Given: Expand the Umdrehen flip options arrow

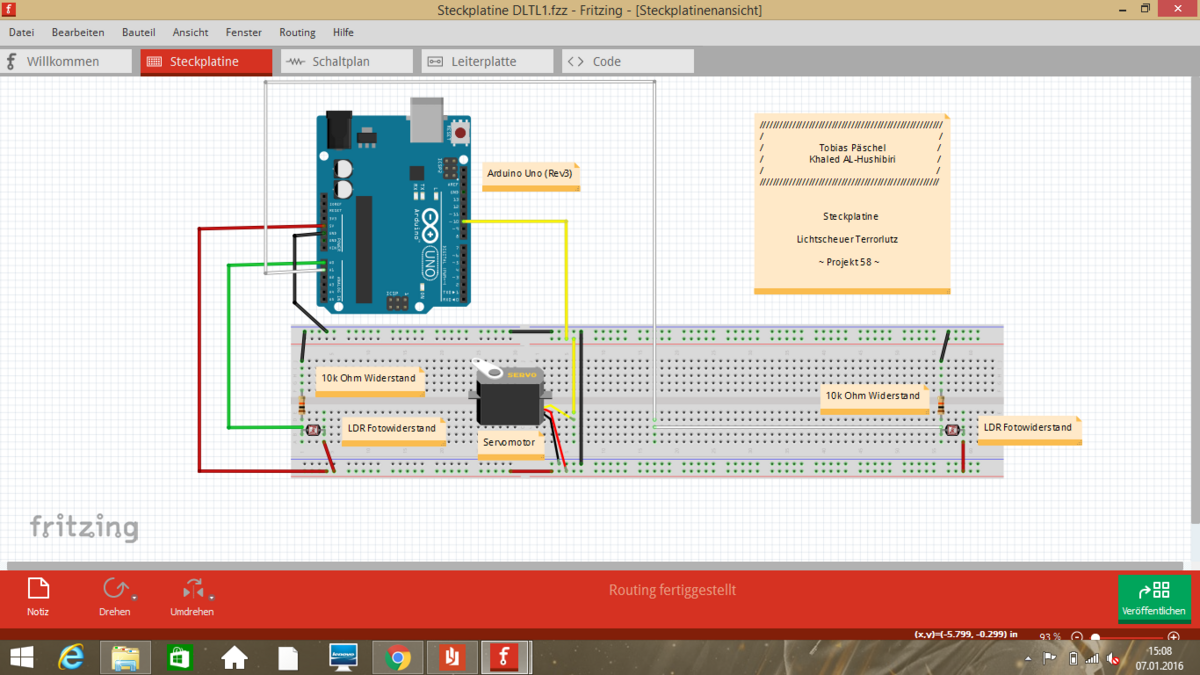Looking at the screenshot, I should (211, 598).
